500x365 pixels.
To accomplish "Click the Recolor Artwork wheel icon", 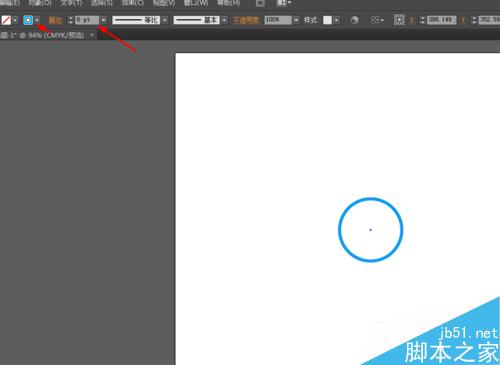I will tap(354, 20).
